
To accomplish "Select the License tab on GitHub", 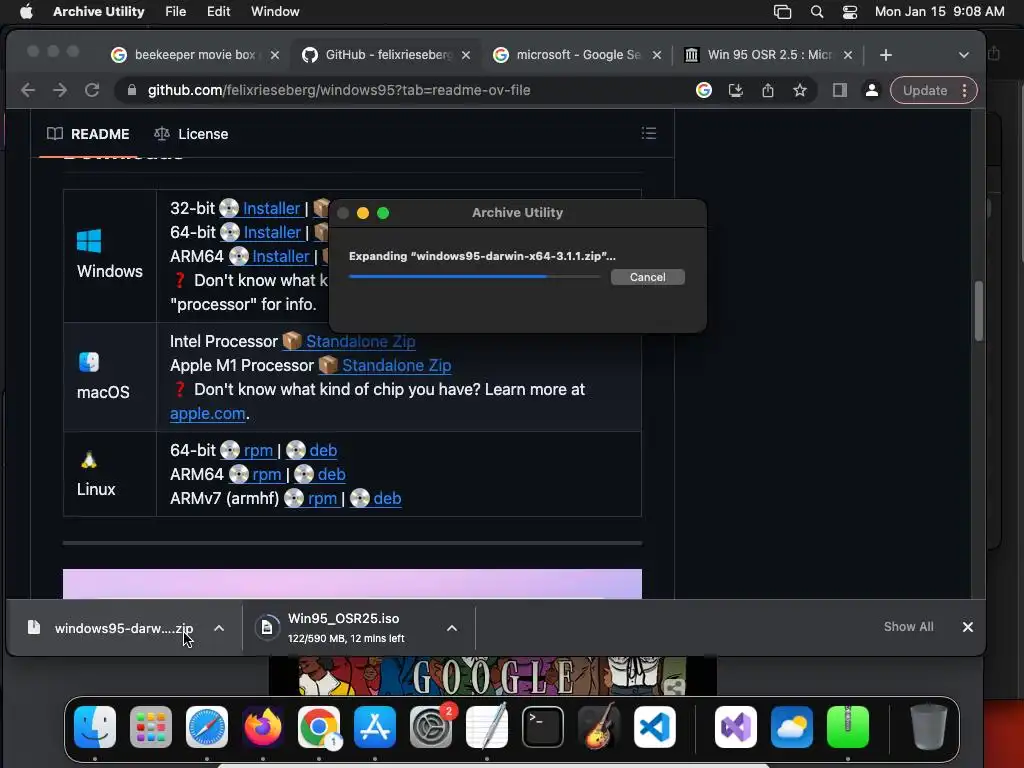I will point(191,134).
